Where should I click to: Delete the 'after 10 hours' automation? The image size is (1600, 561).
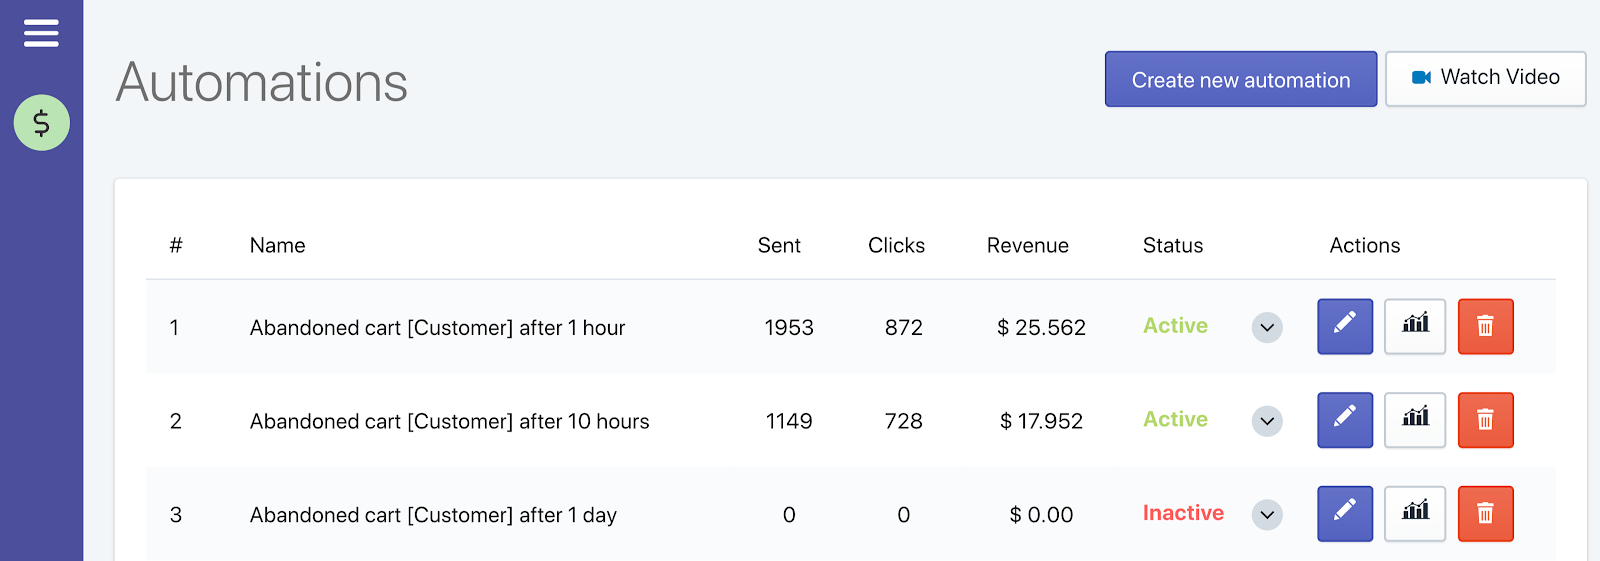pos(1485,420)
